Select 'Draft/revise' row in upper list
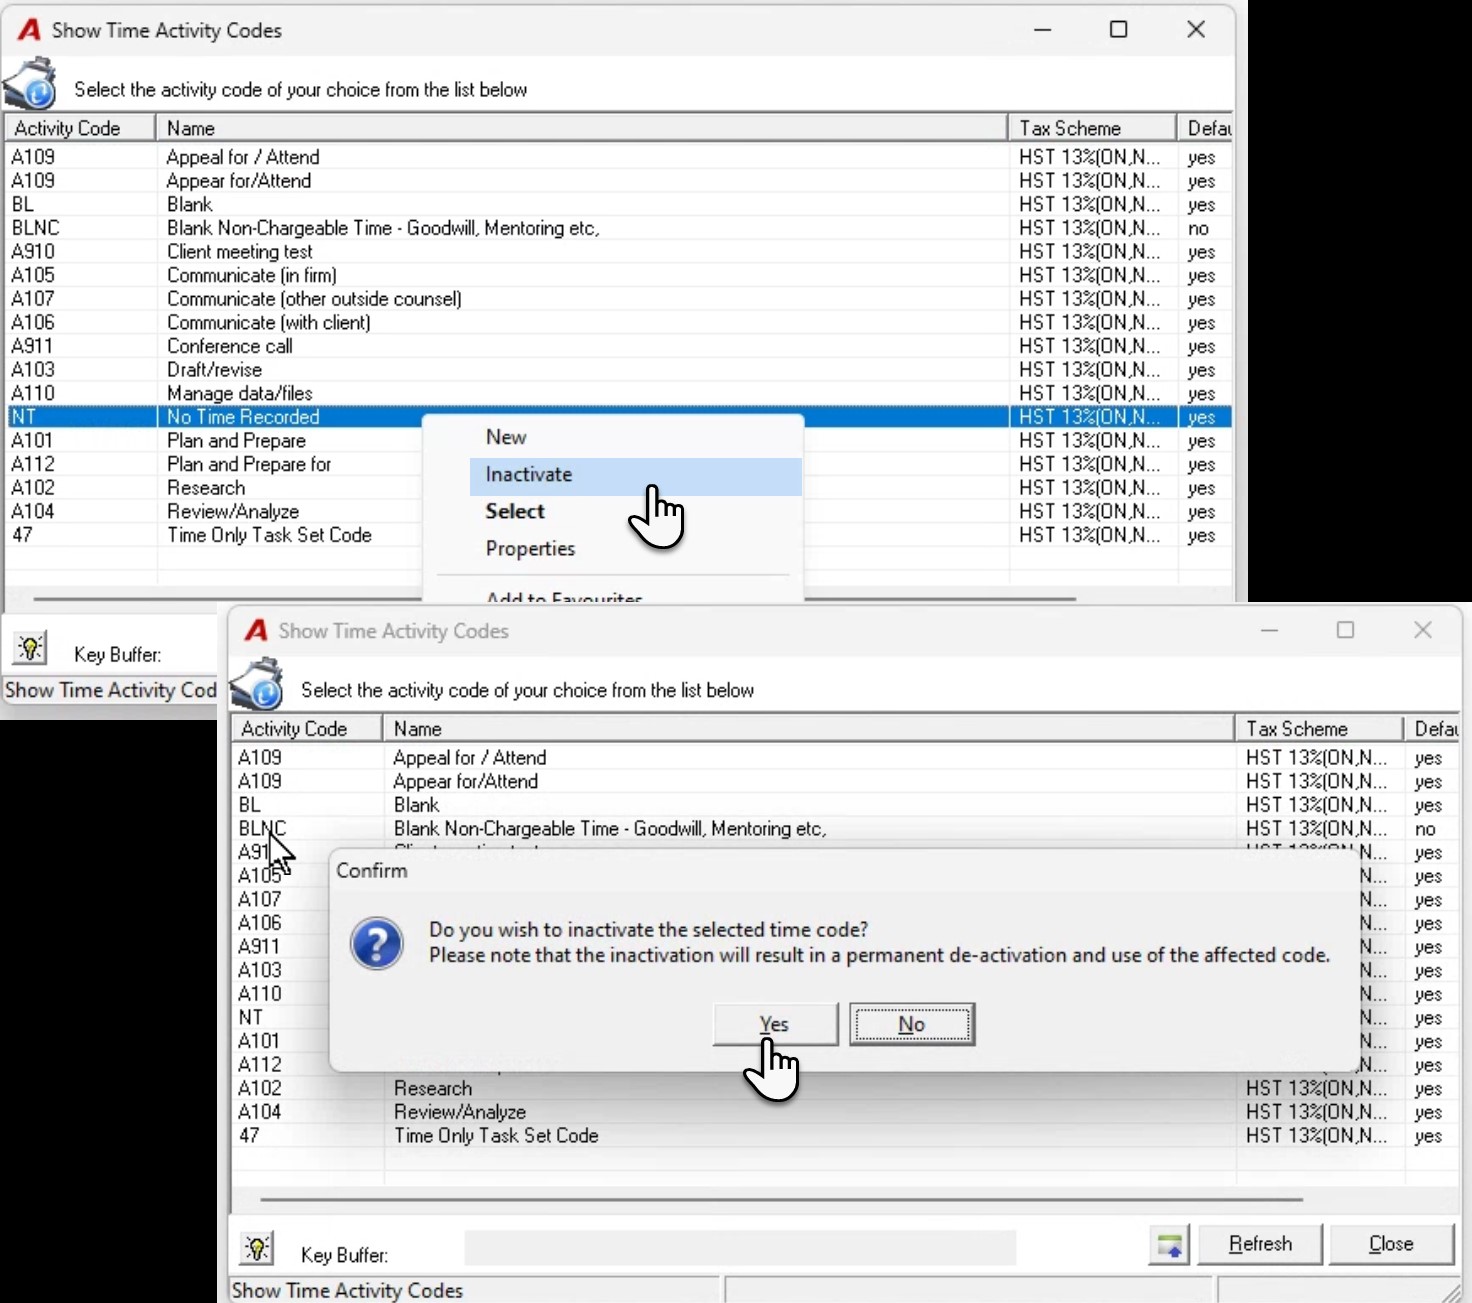The height and width of the screenshot is (1303, 1472). tap(619, 370)
